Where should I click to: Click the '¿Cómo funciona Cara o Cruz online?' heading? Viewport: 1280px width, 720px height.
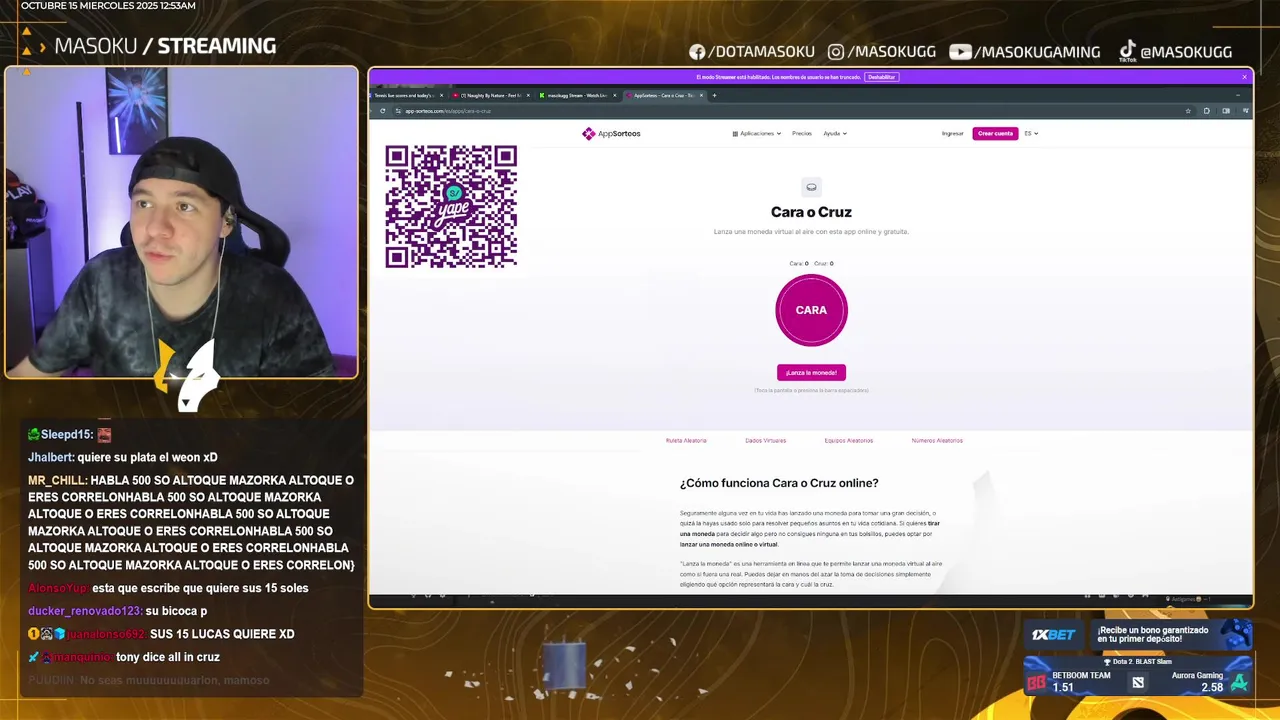click(779, 483)
